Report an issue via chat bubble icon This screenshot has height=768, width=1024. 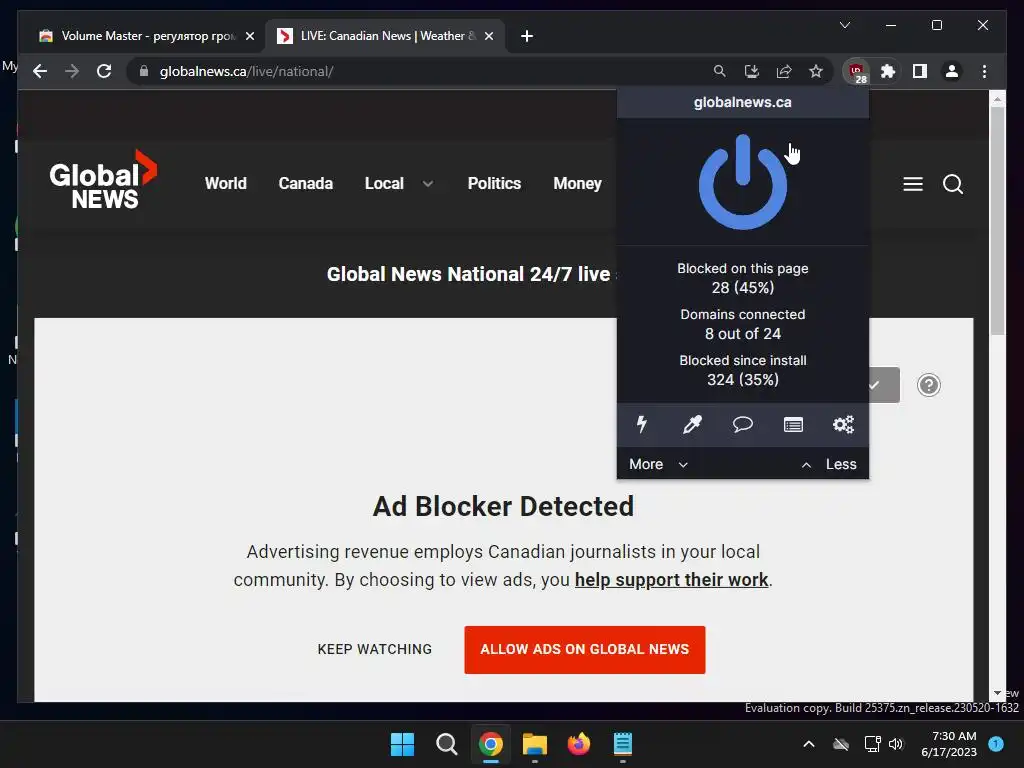tap(743, 425)
